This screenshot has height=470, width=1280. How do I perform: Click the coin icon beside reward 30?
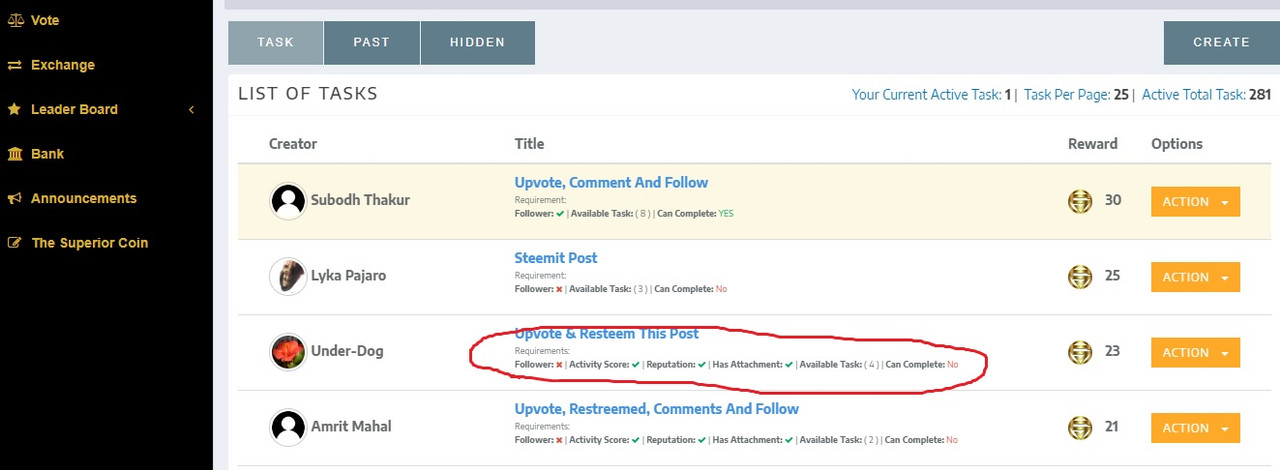[x=1080, y=201]
